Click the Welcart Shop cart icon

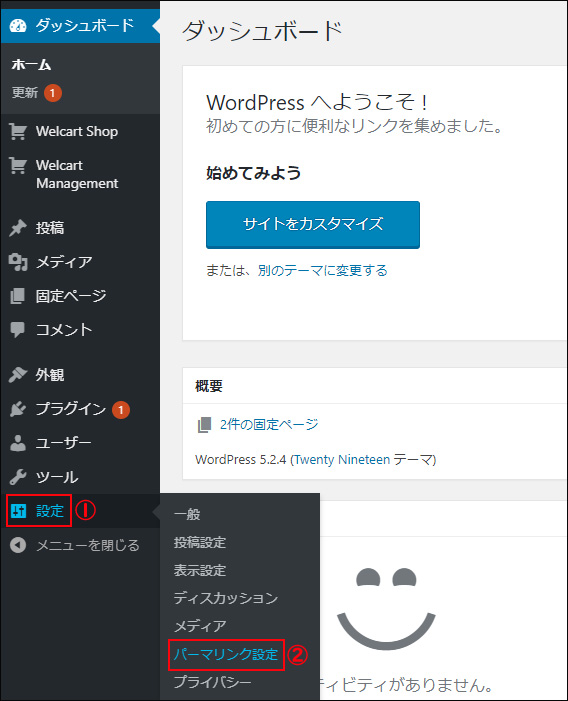pyautogui.click(x=18, y=131)
